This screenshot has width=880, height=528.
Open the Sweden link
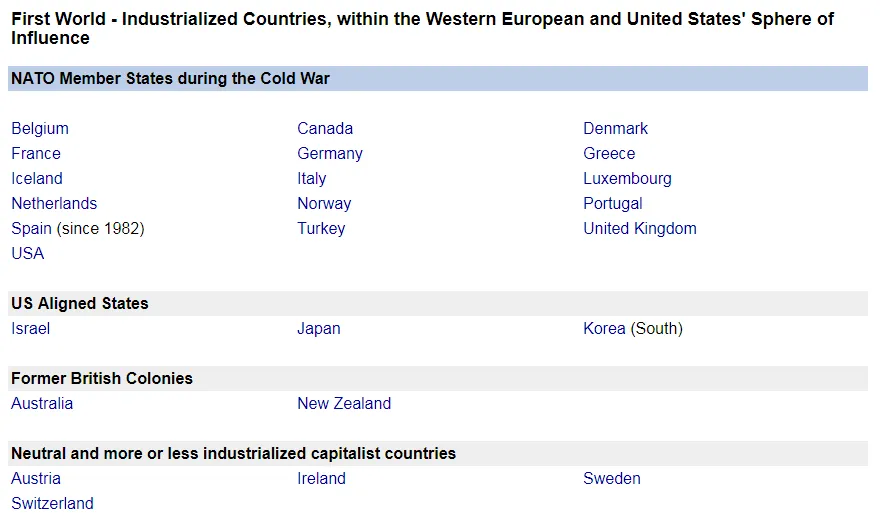(x=612, y=479)
